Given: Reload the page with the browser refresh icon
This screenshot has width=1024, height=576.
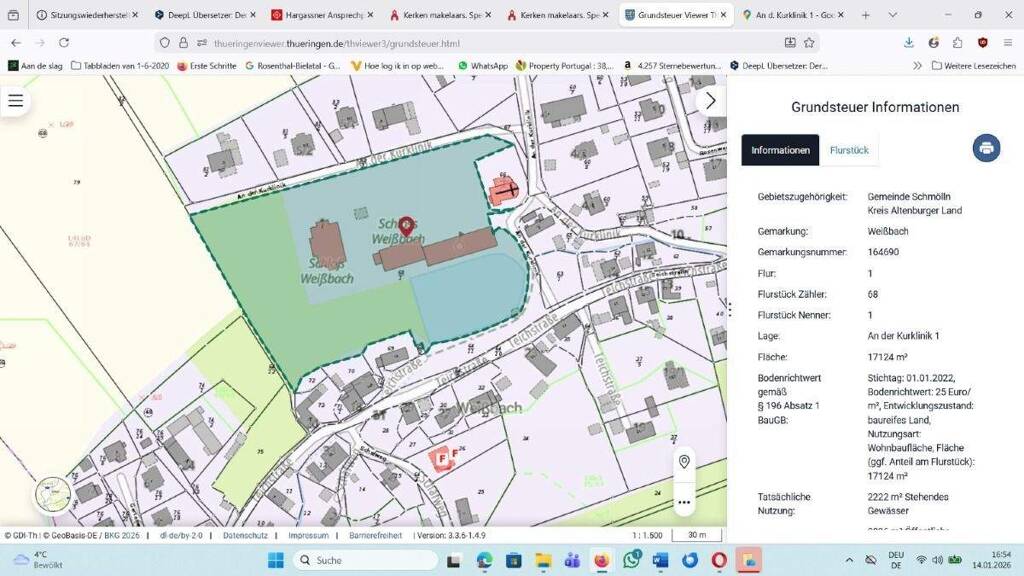Looking at the screenshot, I should pos(64,43).
